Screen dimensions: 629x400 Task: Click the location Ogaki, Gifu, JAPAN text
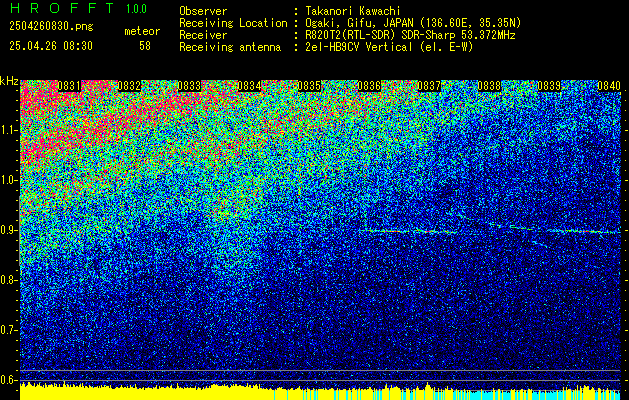413,23
